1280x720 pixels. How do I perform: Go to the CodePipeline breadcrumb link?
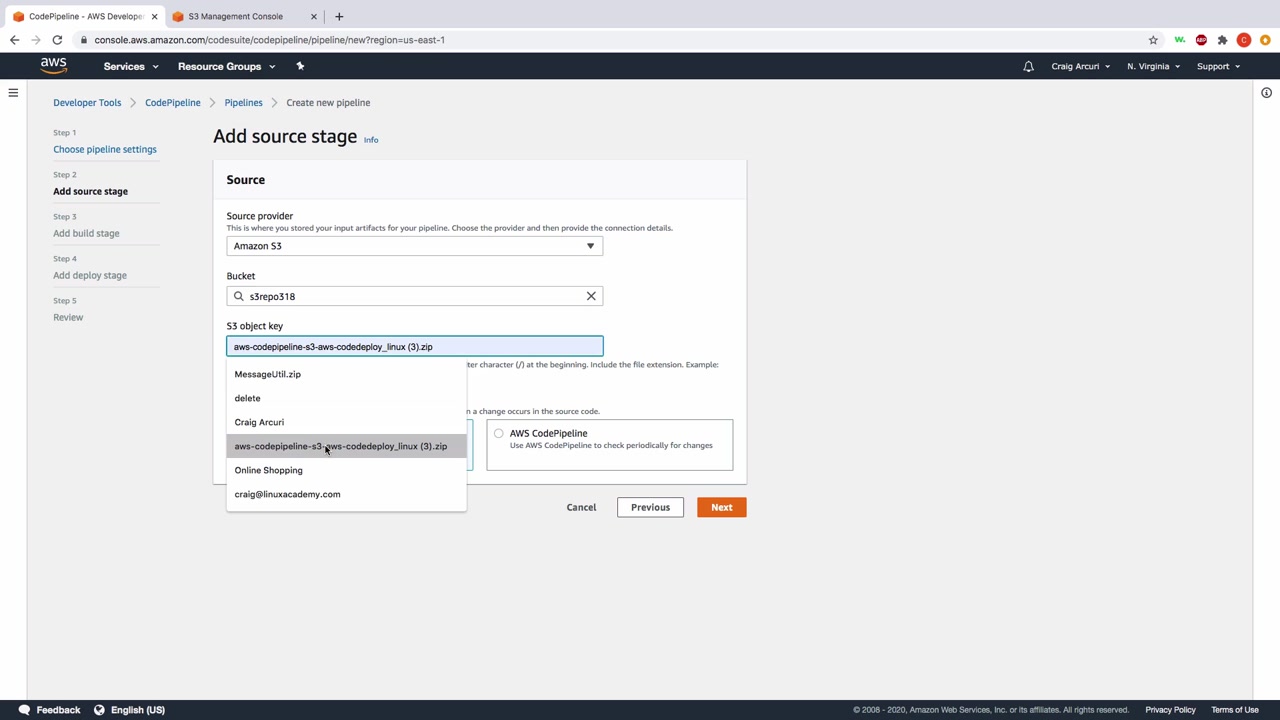pos(172,103)
